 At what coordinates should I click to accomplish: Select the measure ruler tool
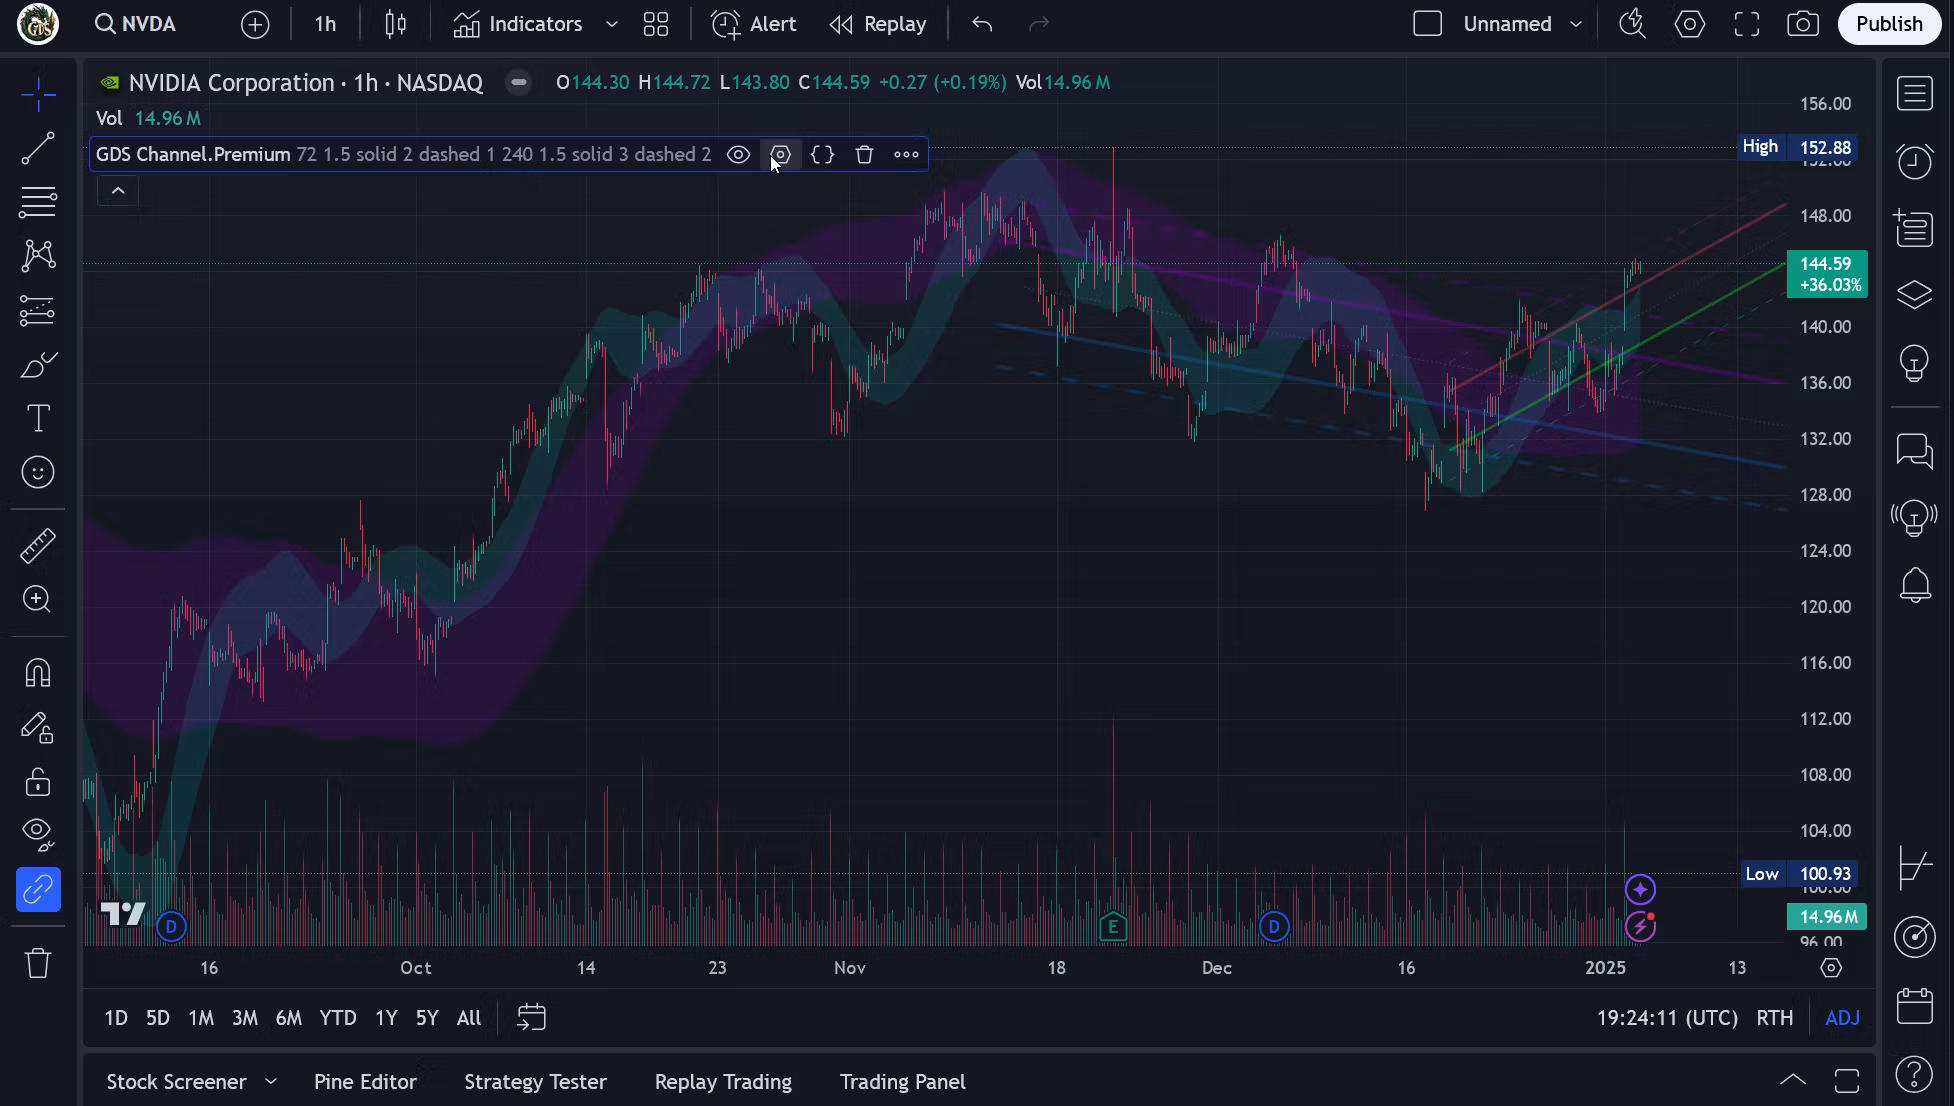coord(37,545)
